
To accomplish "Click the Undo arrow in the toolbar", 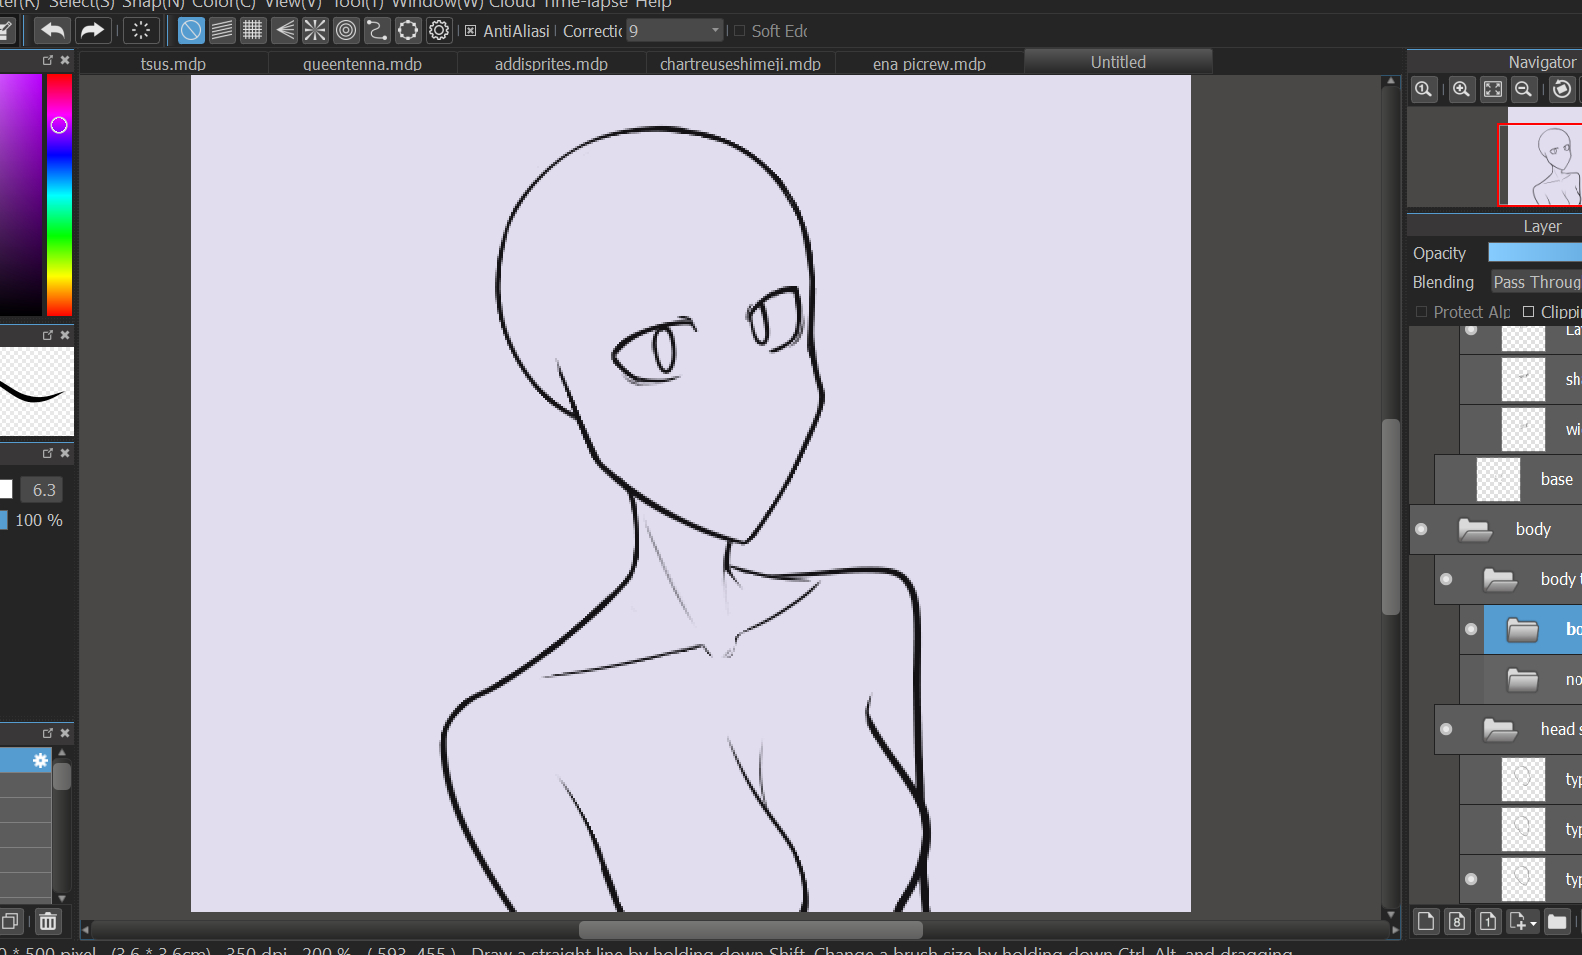I will pos(52,31).
